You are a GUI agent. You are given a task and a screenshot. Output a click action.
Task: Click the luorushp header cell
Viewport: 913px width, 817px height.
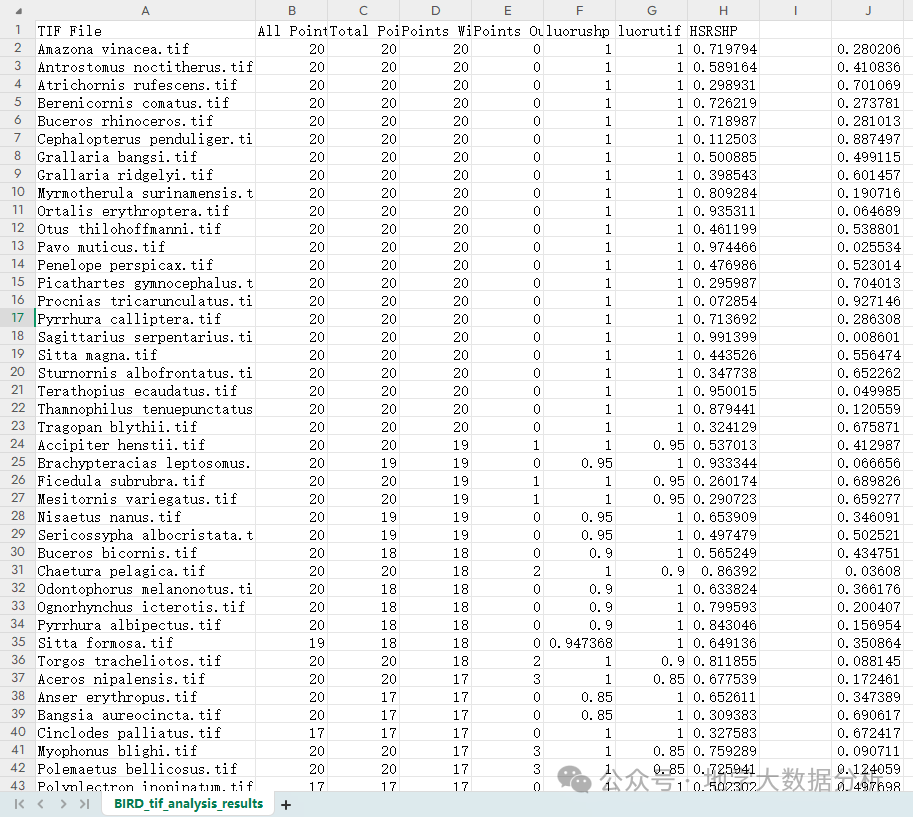coord(579,31)
